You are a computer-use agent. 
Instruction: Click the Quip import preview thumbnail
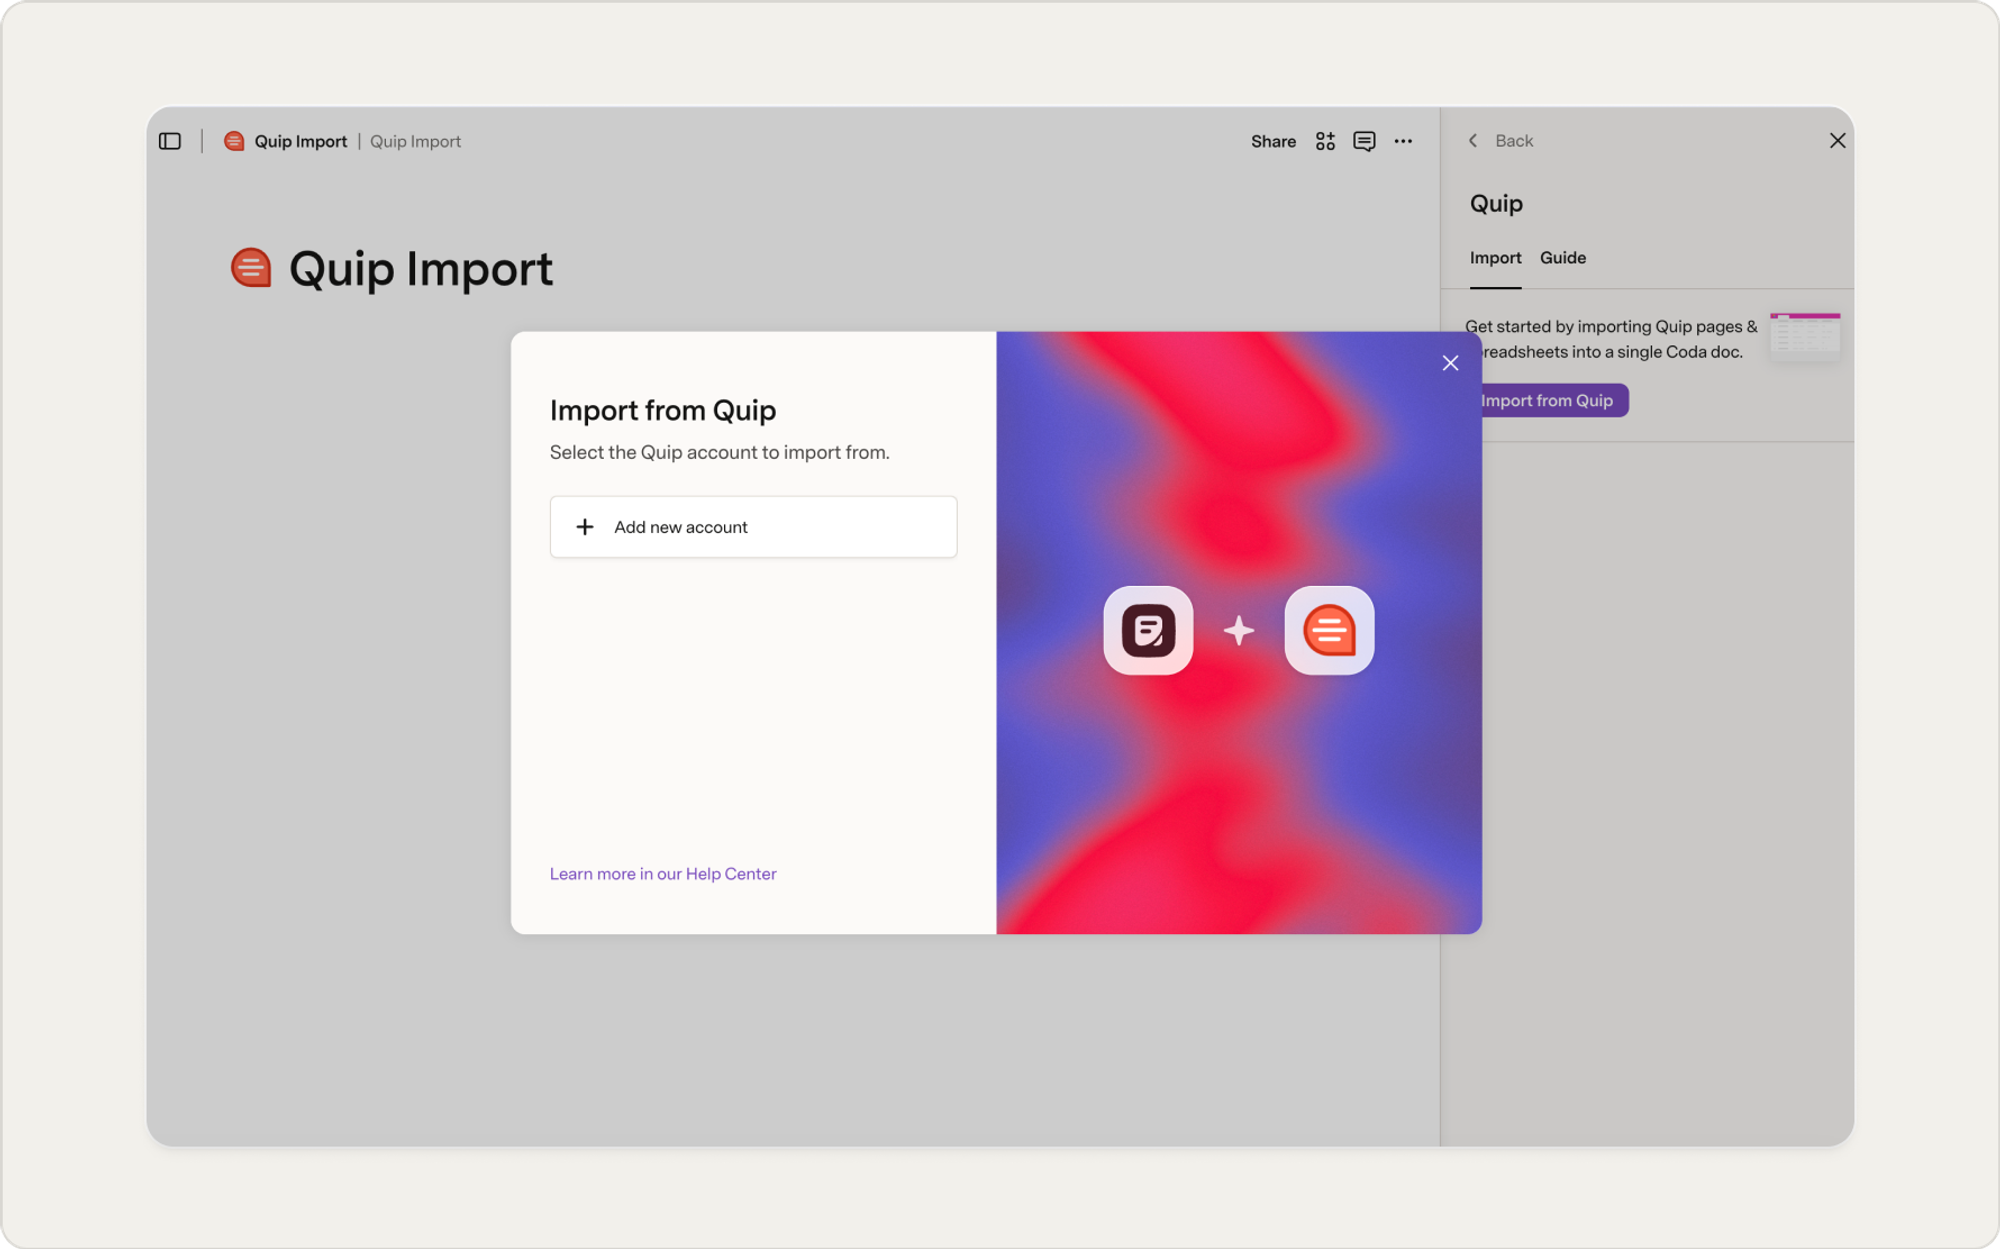click(x=1804, y=335)
